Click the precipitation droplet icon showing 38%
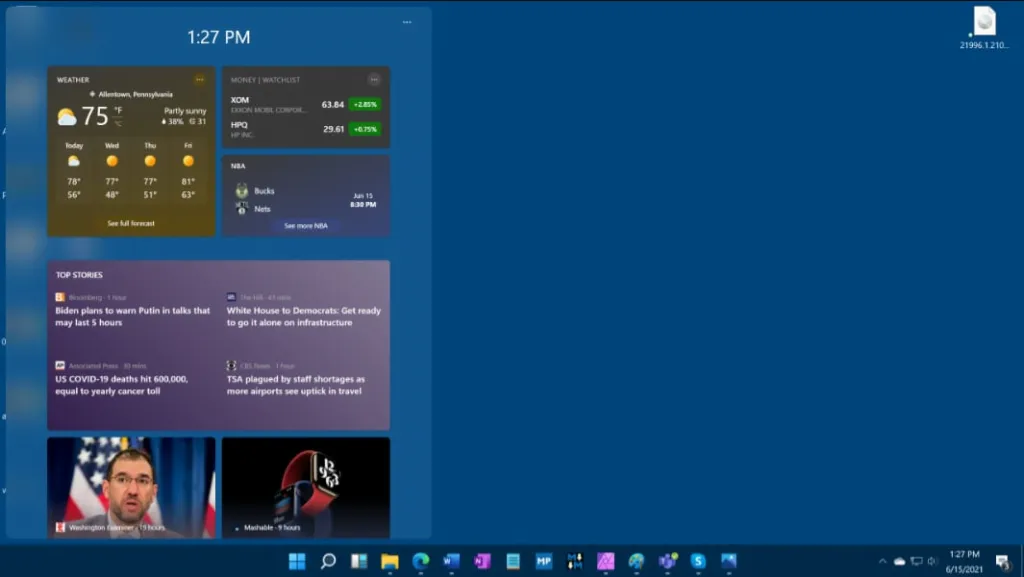 (x=164, y=121)
